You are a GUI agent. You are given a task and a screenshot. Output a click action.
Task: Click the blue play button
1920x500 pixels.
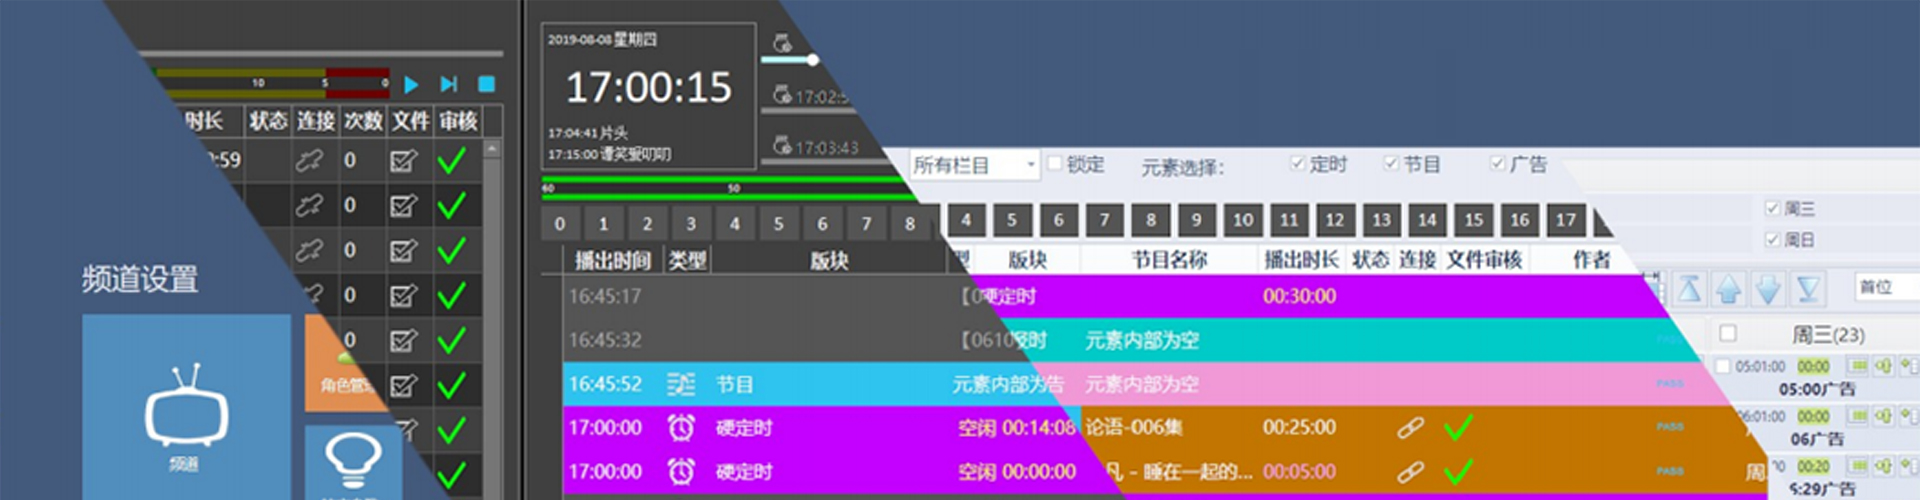411,84
